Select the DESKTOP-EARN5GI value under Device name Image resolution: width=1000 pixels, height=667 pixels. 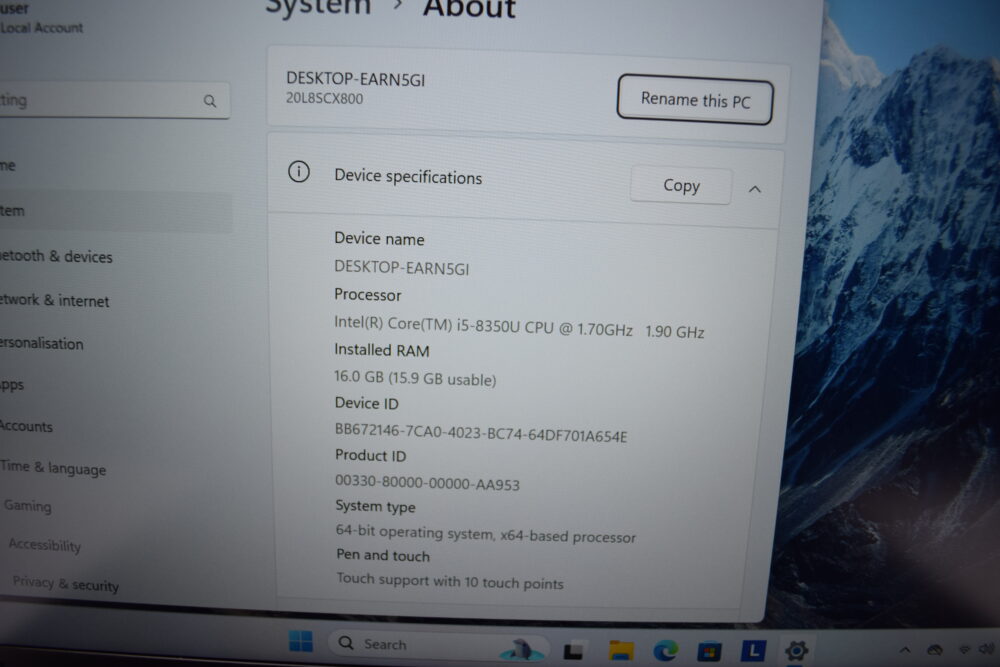[402, 268]
